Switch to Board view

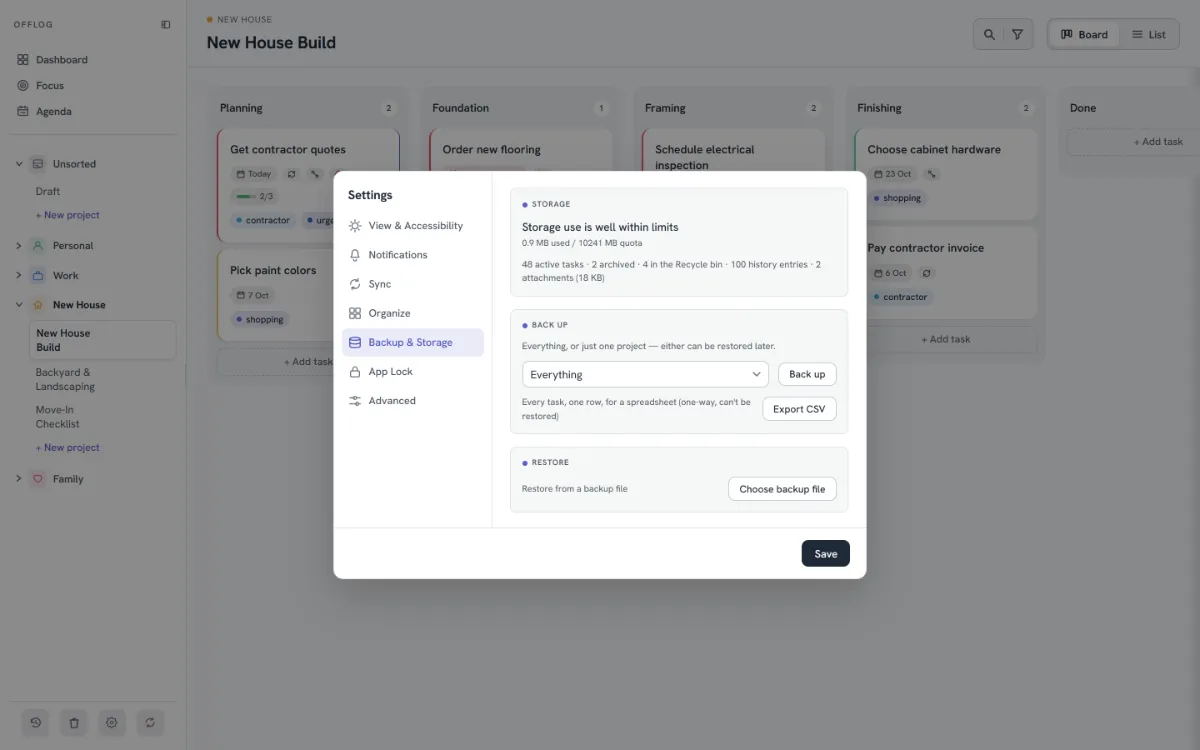click(1084, 35)
